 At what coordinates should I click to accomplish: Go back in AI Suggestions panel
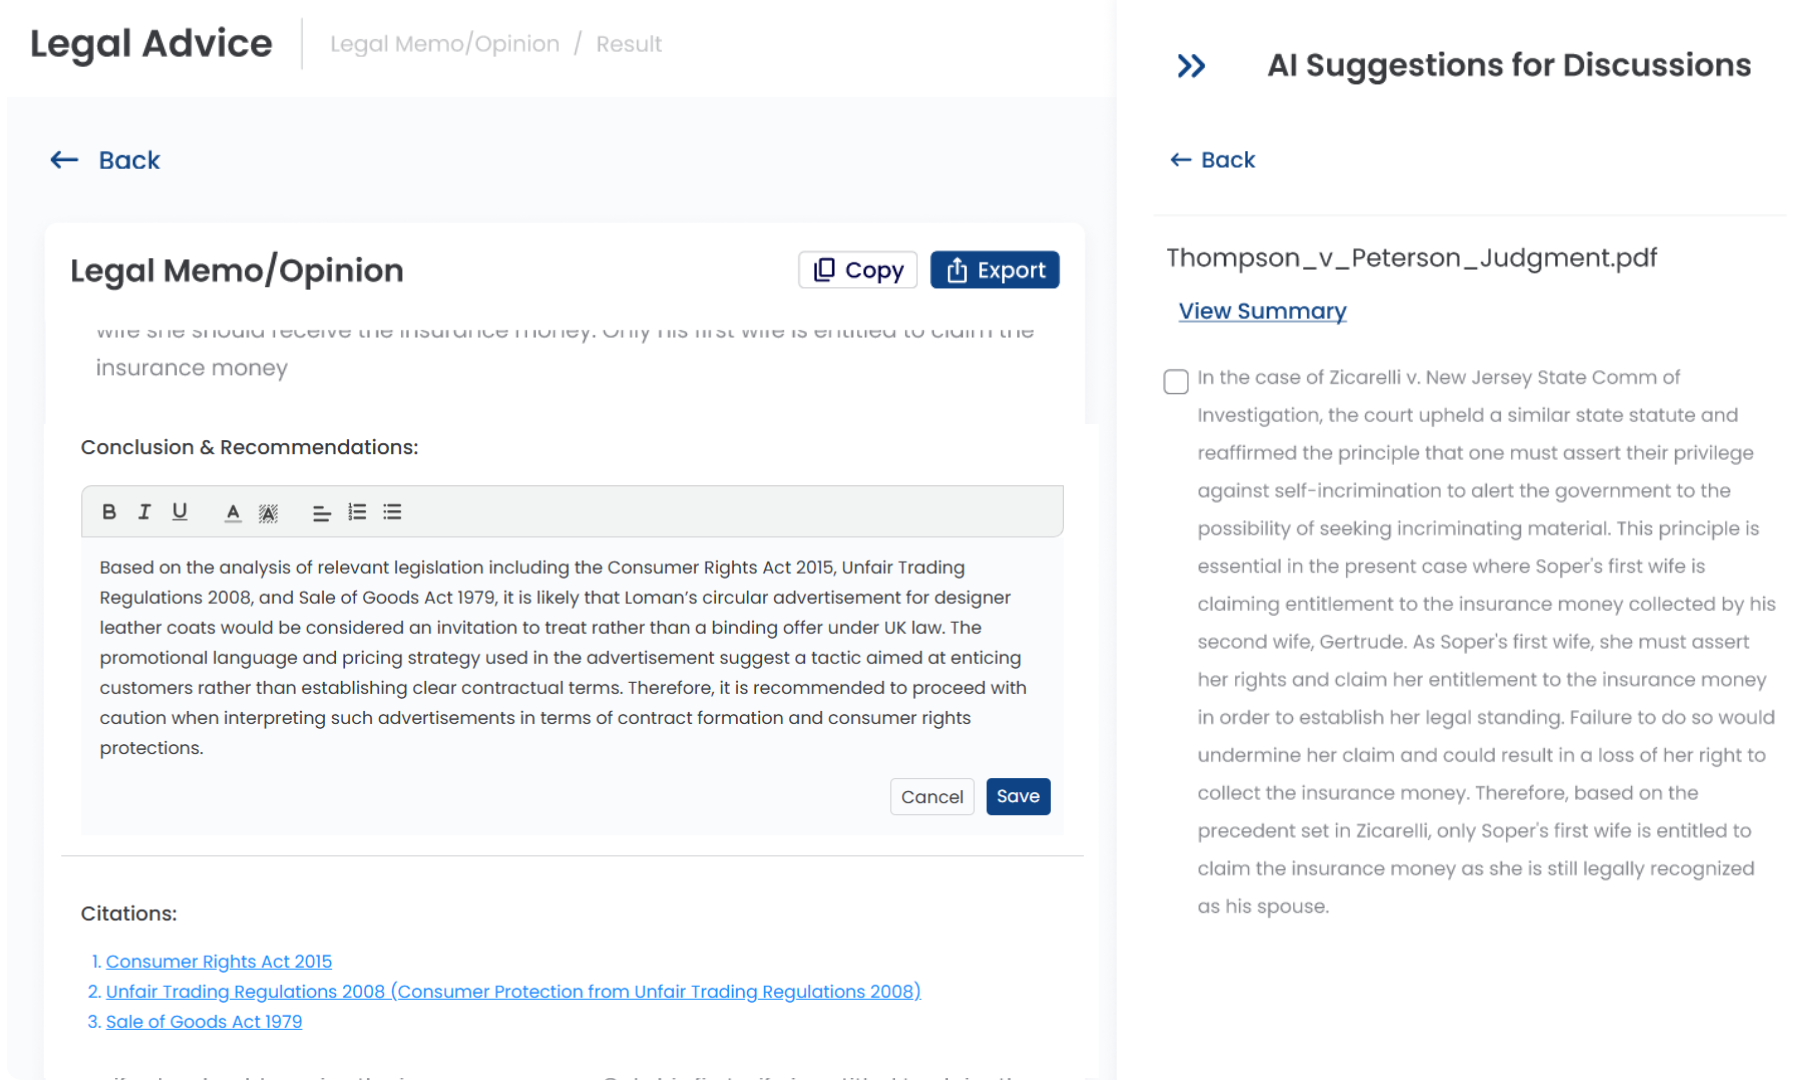tap(1212, 160)
